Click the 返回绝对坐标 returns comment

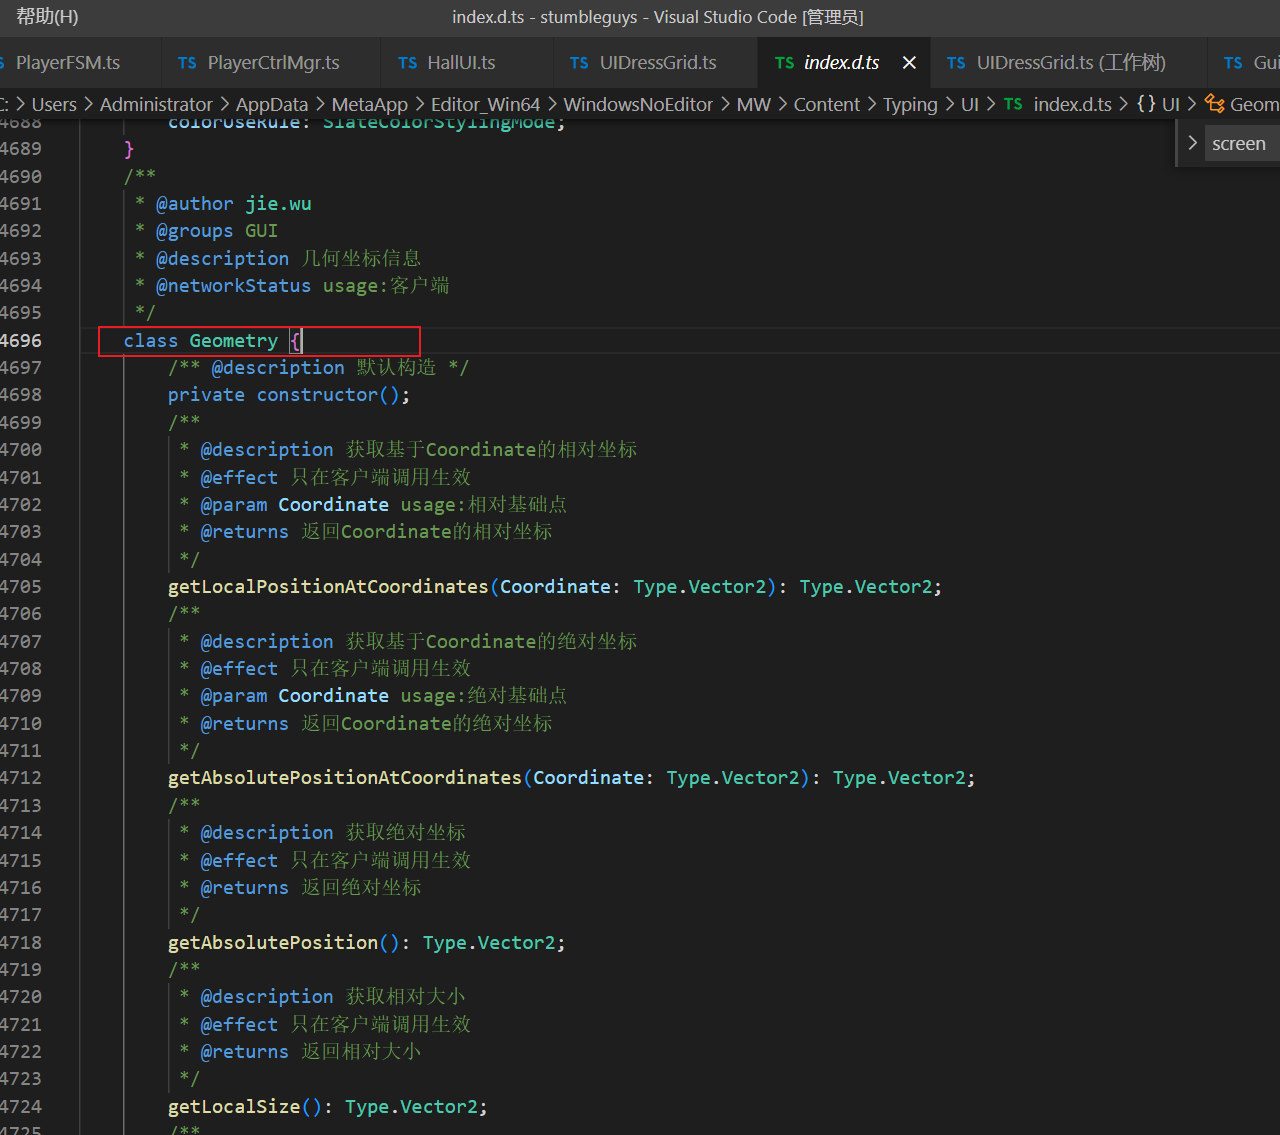(x=361, y=888)
